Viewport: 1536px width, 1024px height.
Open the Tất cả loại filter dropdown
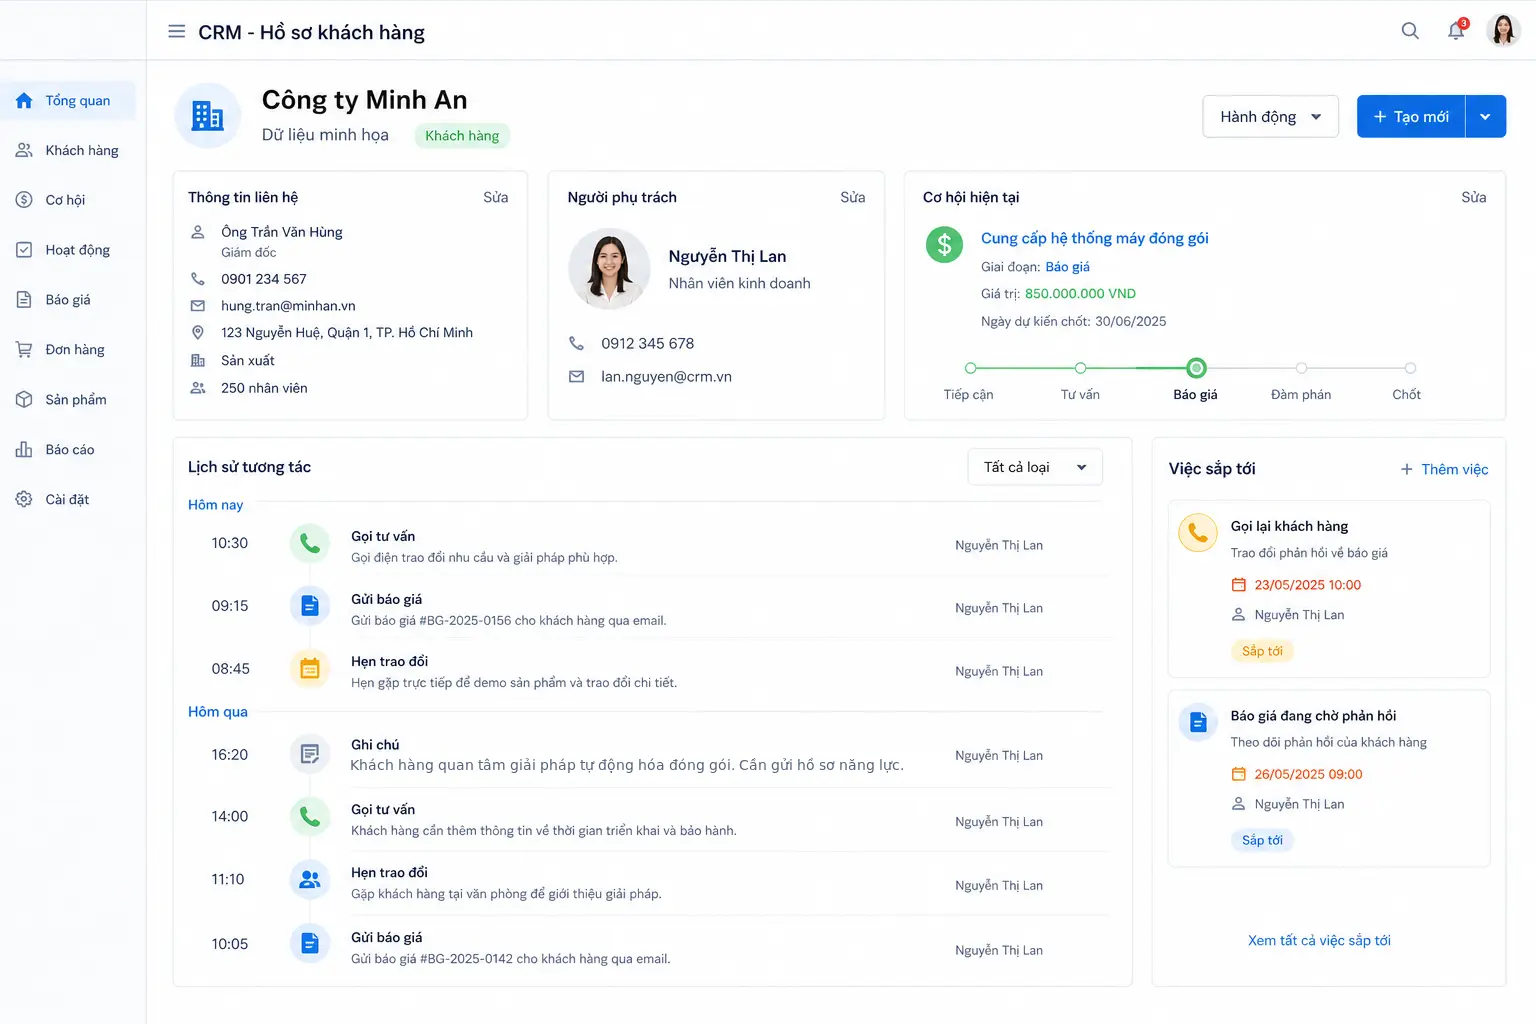tap(1035, 467)
